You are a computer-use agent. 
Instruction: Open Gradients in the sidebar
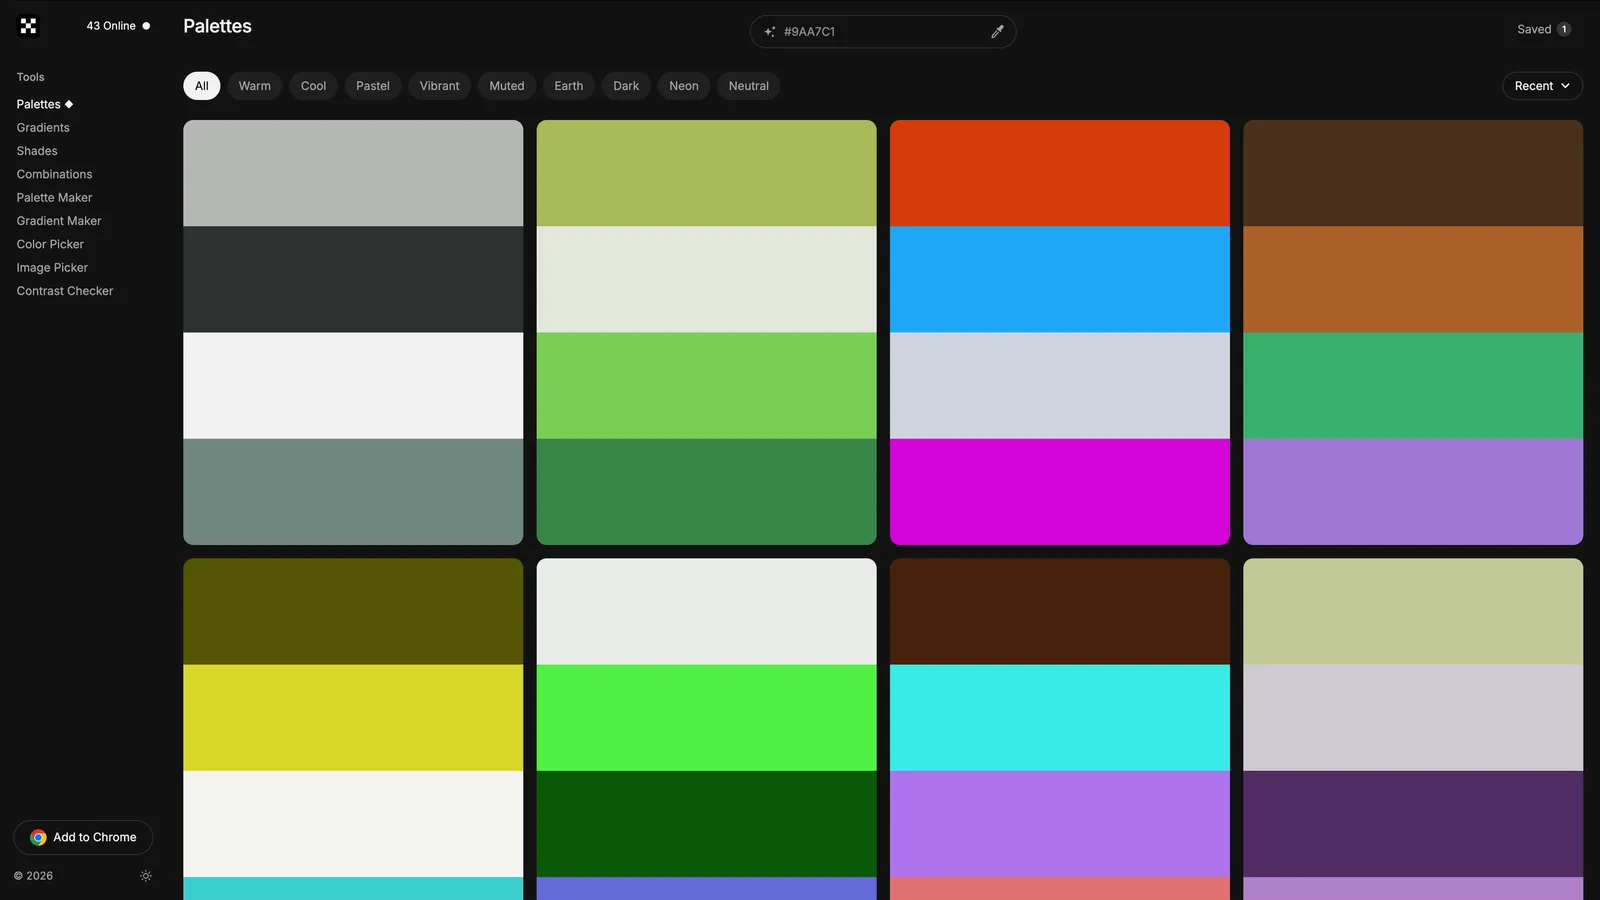(43, 128)
